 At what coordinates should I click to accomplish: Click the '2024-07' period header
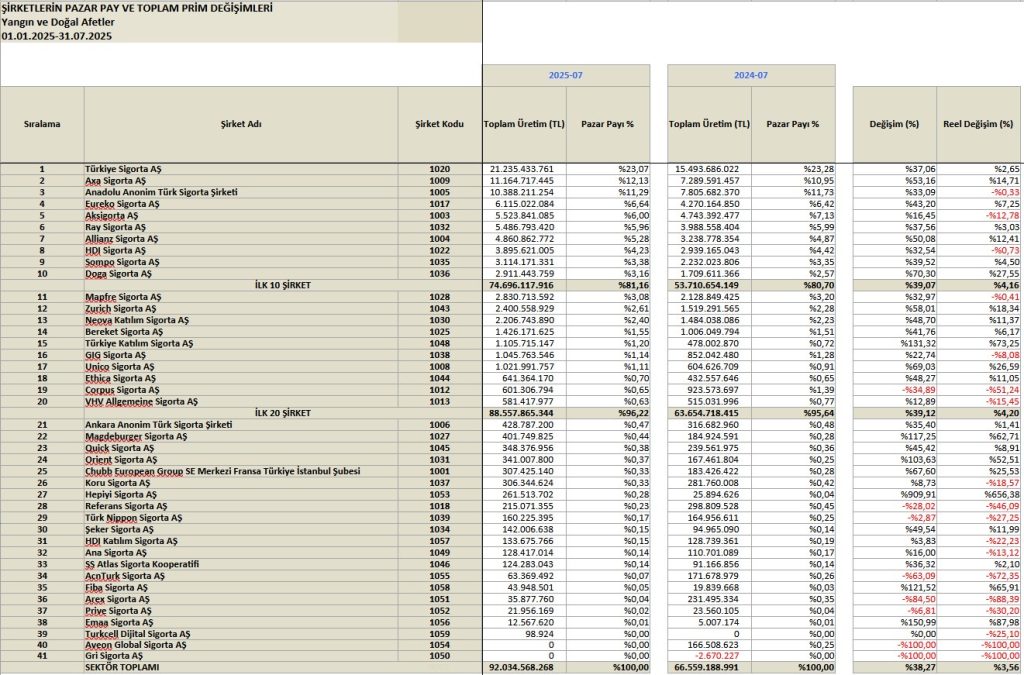[751, 75]
